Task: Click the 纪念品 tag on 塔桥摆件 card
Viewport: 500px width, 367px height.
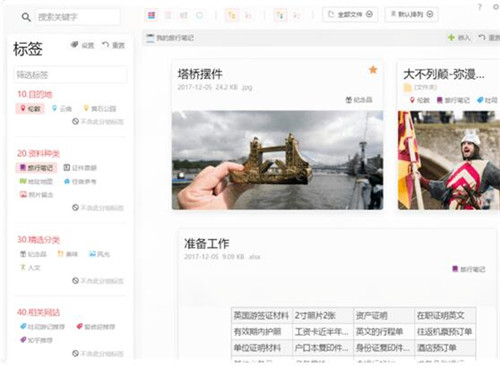Action: [x=359, y=100]
